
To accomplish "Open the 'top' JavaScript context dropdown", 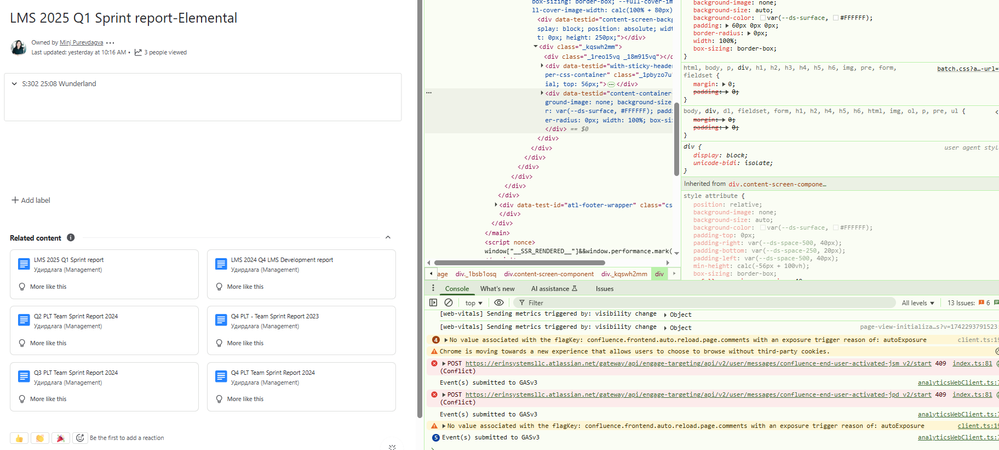I will [474, 302].
